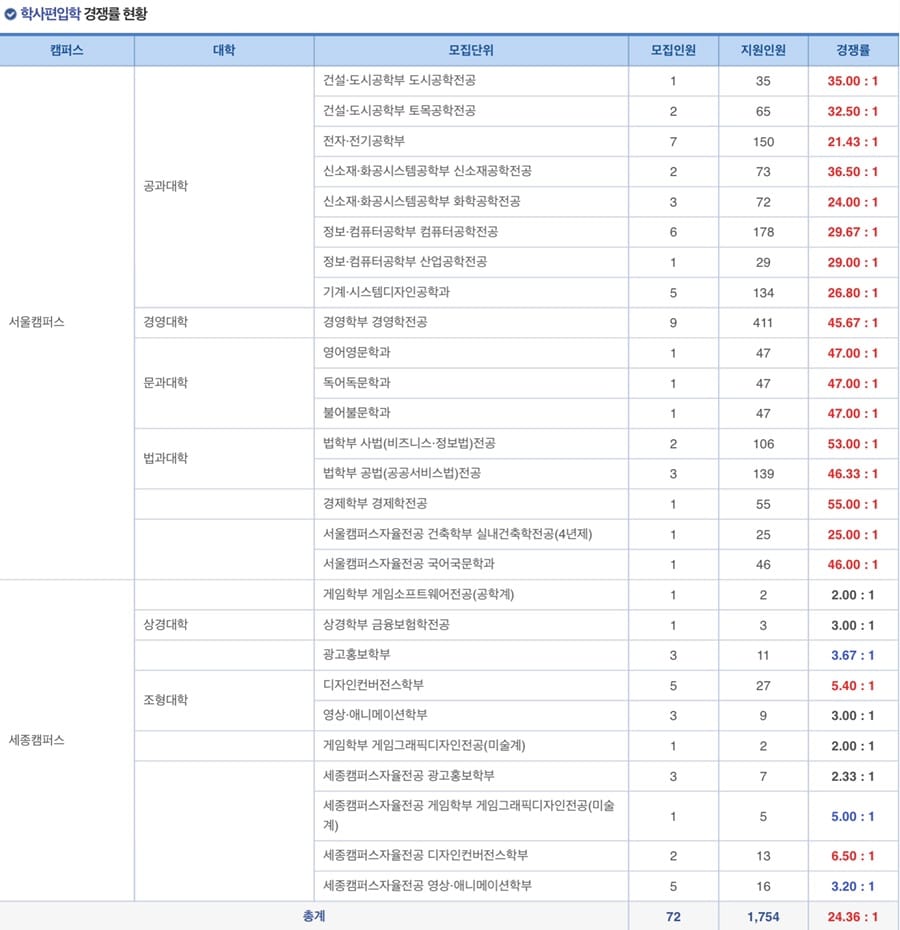The image size is (900, 930).
Task: Select the 지원인원 column header
Action: pos(763,50)
